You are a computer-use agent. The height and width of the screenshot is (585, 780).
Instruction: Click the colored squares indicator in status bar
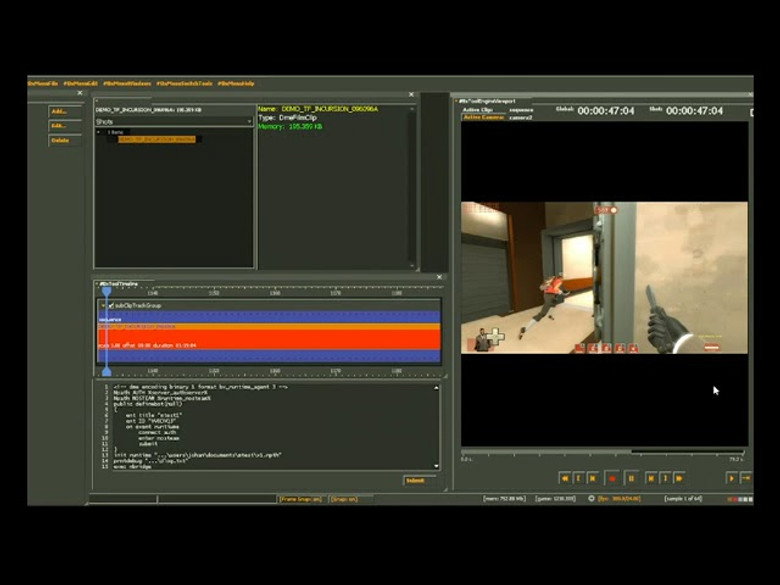[x=741, y=499]
